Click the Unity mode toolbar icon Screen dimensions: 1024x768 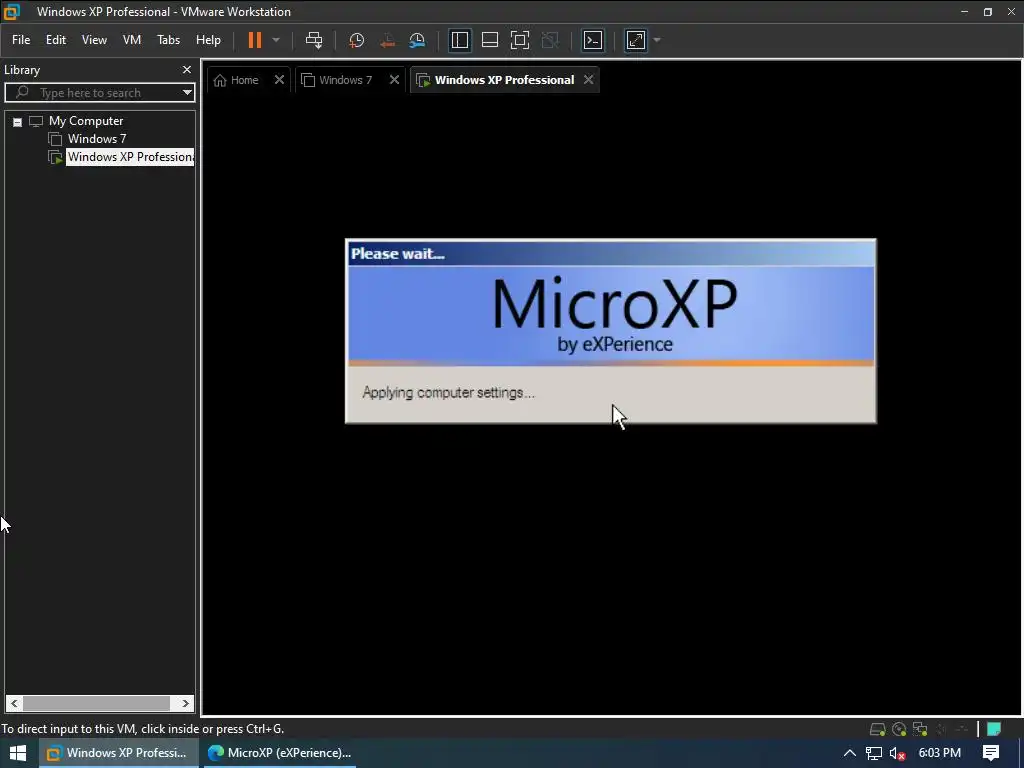(551, 40)
